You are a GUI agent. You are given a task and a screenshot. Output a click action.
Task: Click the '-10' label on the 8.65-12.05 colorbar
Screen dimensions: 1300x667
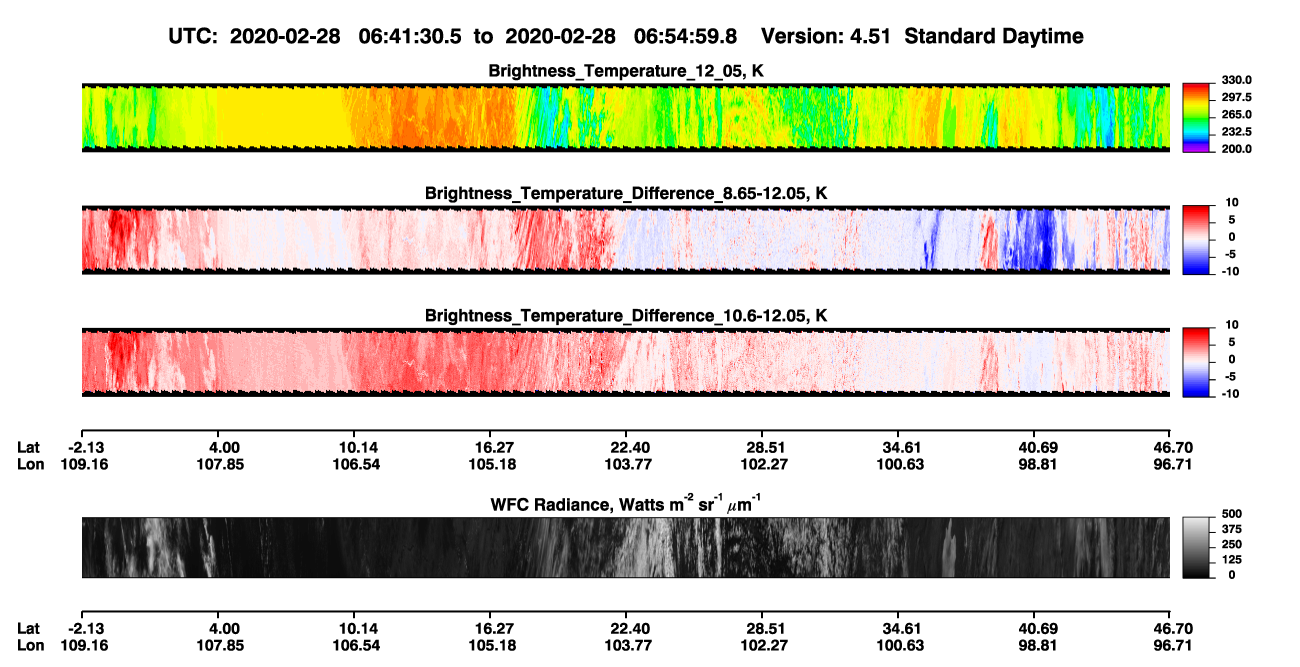pos(1230,271)
